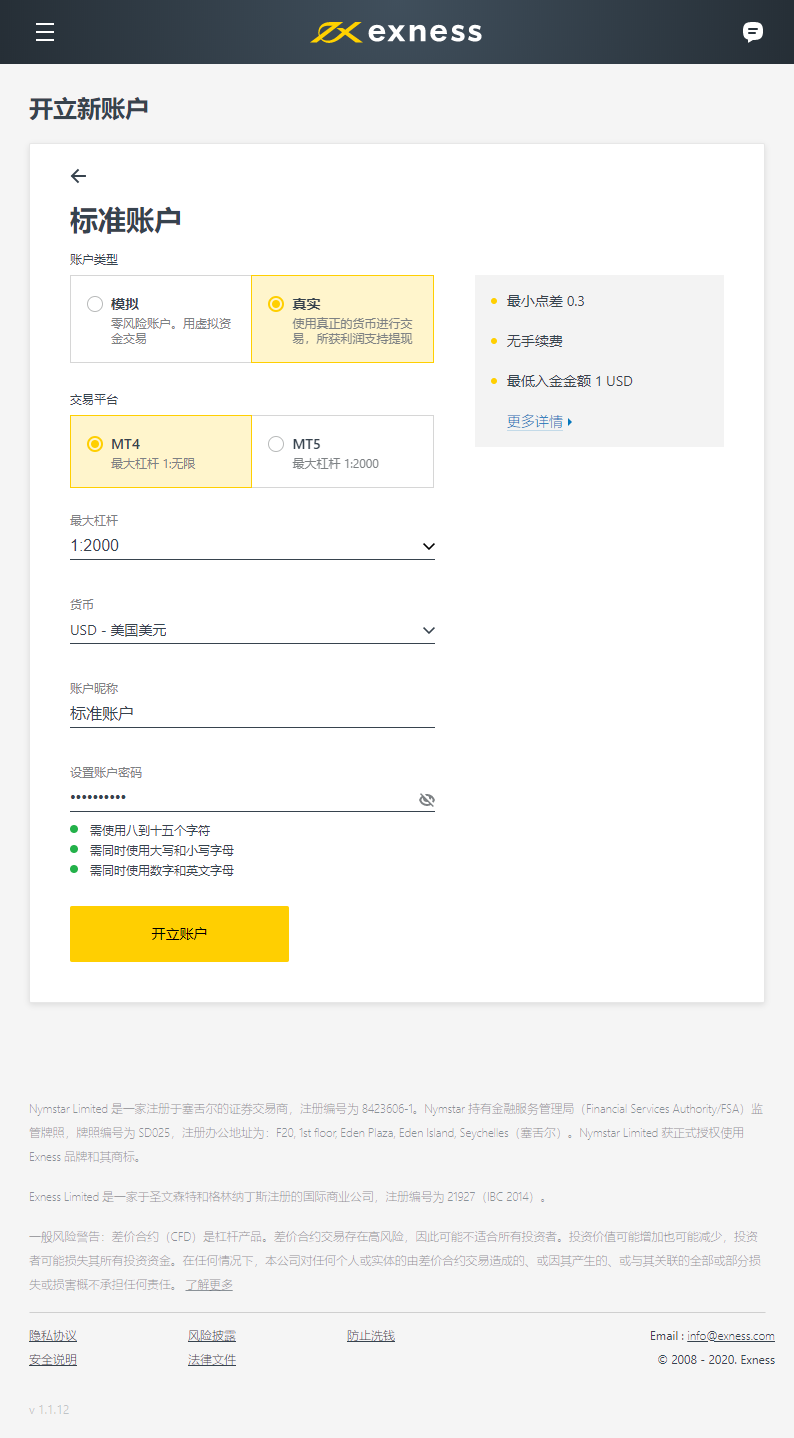Click the 需同时使用数字和英文字母 rule text

point(162,870)
